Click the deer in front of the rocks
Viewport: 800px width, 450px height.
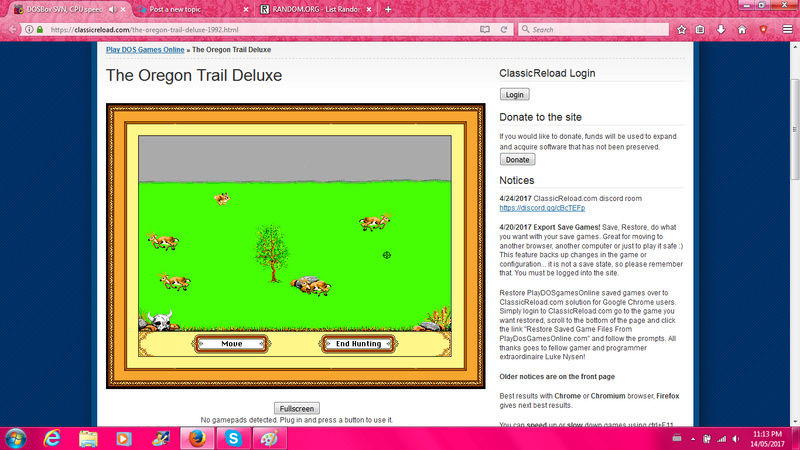(317, 288)
